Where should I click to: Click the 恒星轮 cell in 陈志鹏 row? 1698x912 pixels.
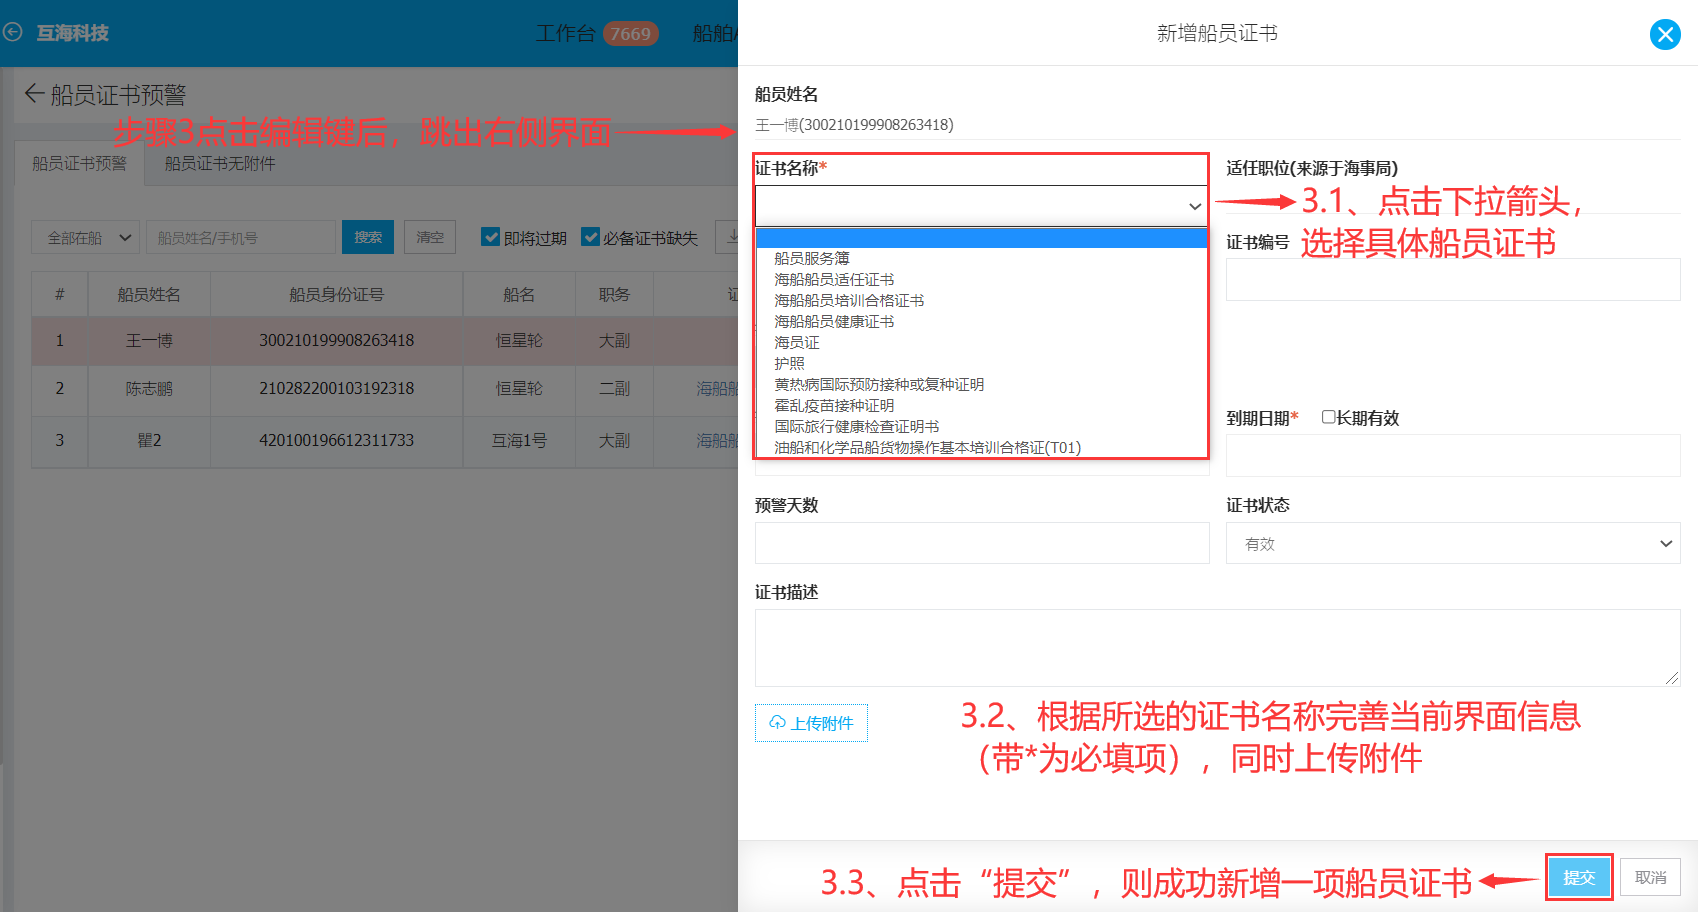tap(519, 389)
